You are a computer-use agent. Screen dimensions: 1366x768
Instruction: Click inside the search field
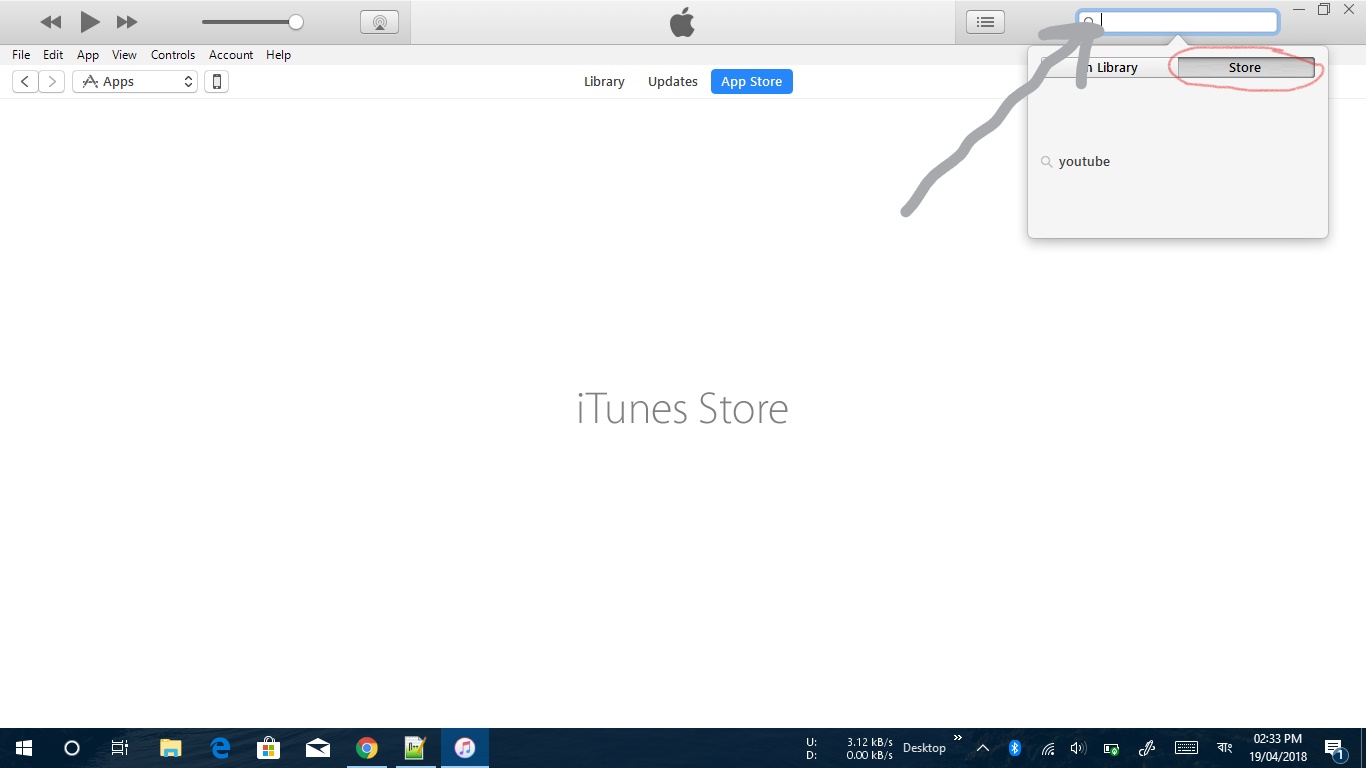point(1178,21)
